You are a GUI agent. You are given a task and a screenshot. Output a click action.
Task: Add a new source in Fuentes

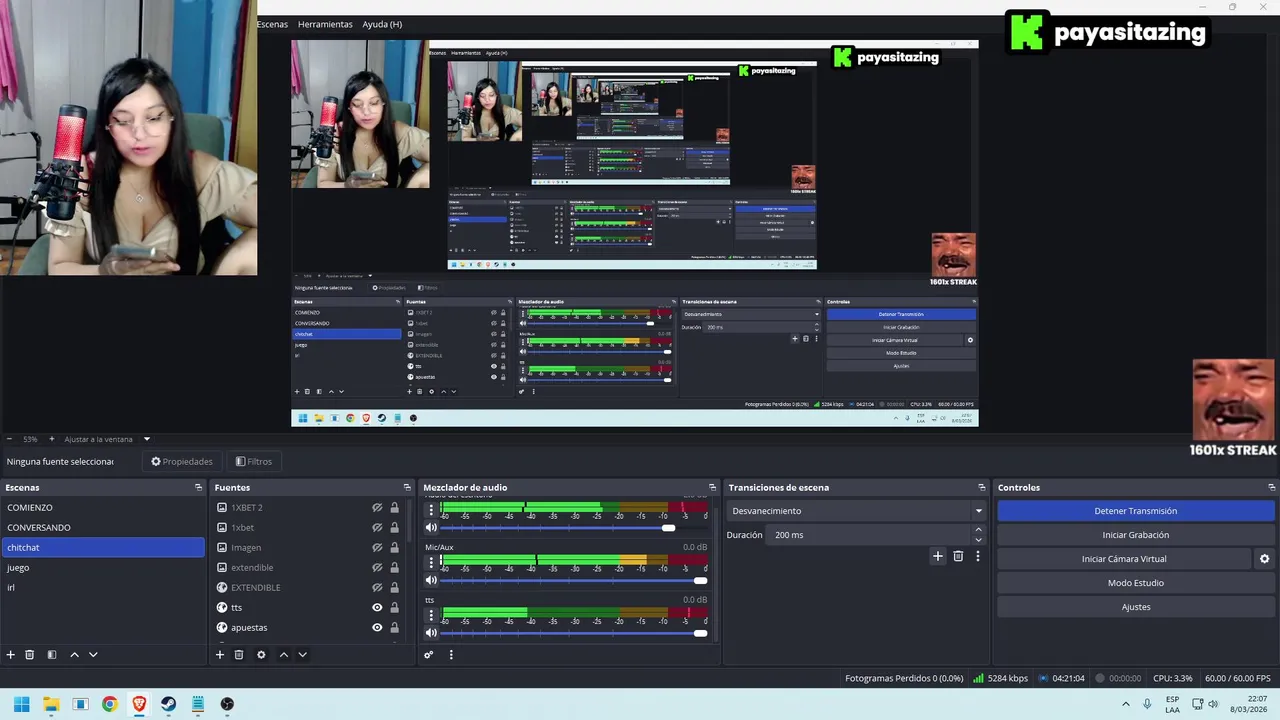(x=220, y=655)
